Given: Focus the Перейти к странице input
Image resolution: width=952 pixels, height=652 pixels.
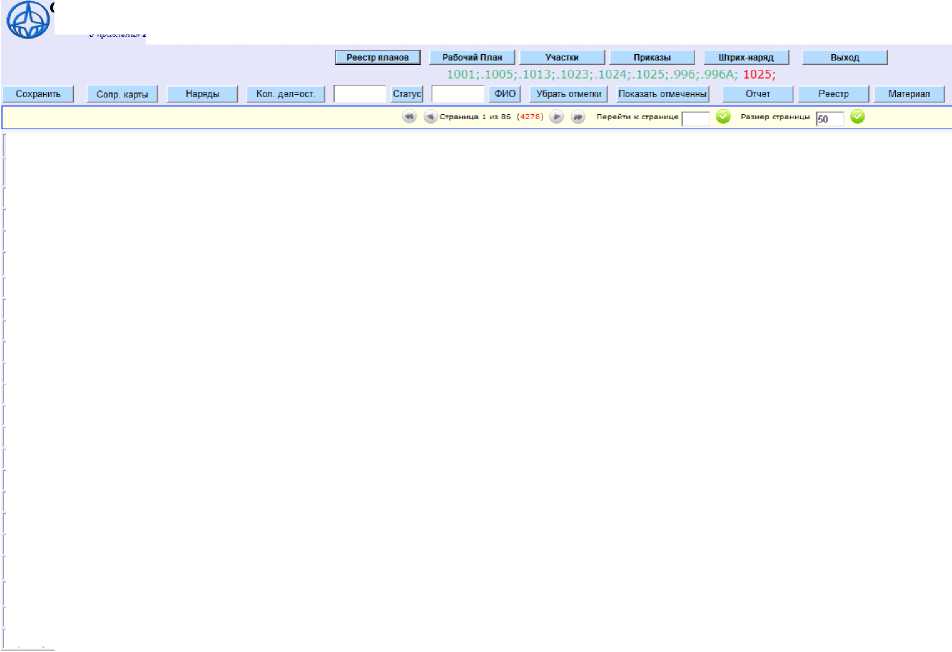Looking at the screenshot, I should pos(696,119).
